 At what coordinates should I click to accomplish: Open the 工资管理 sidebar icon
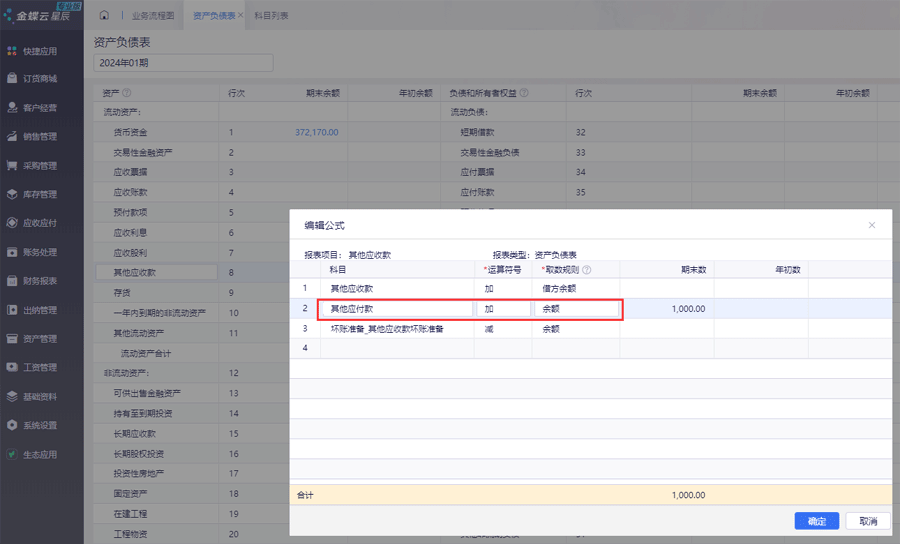(12, 367)
